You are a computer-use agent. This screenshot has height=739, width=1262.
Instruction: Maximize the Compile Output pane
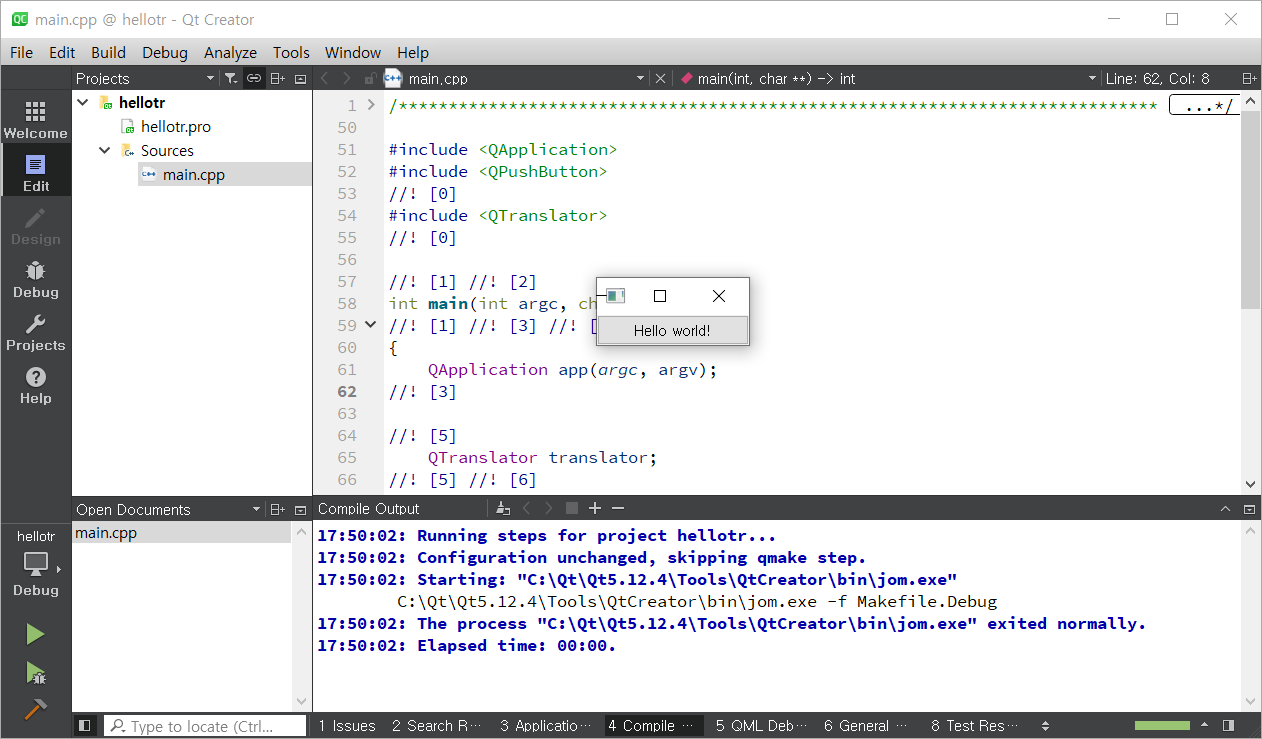[1249, 508]
